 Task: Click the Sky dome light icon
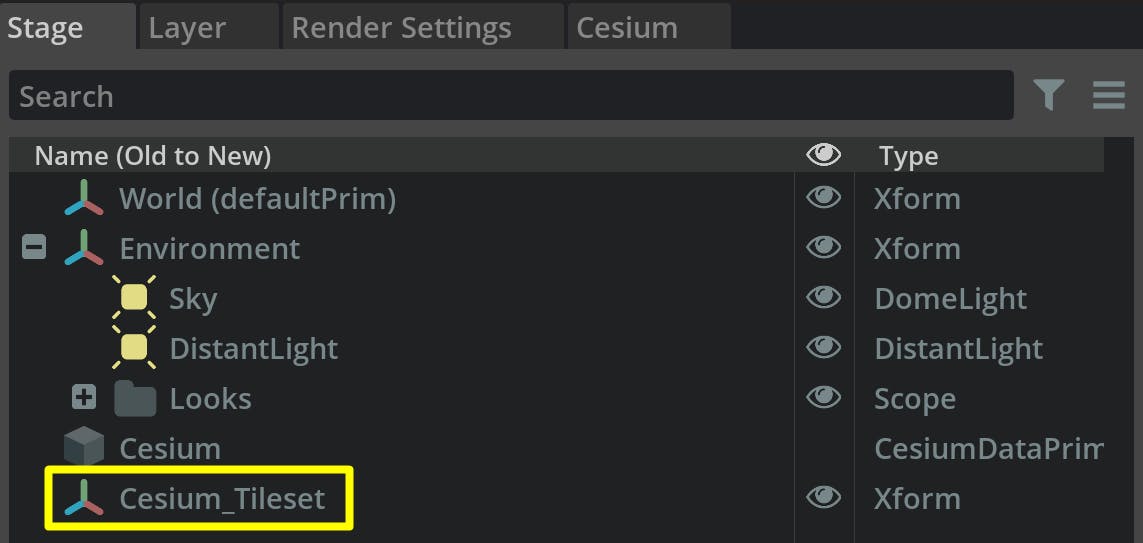click(134, 298)
